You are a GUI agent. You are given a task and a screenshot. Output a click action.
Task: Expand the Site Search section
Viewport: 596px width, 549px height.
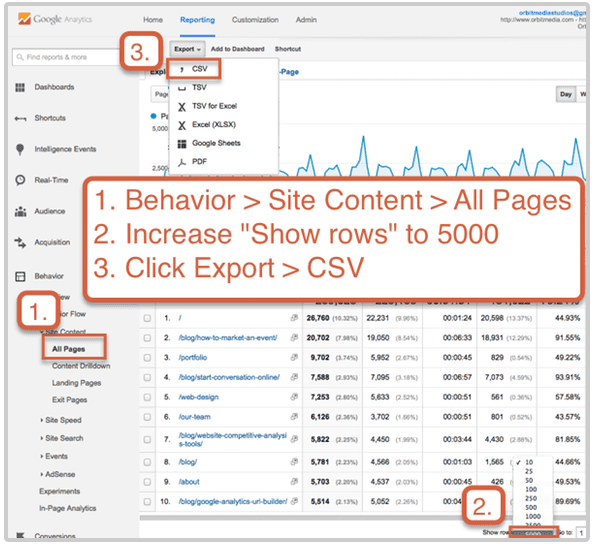(x=62, y=438)
